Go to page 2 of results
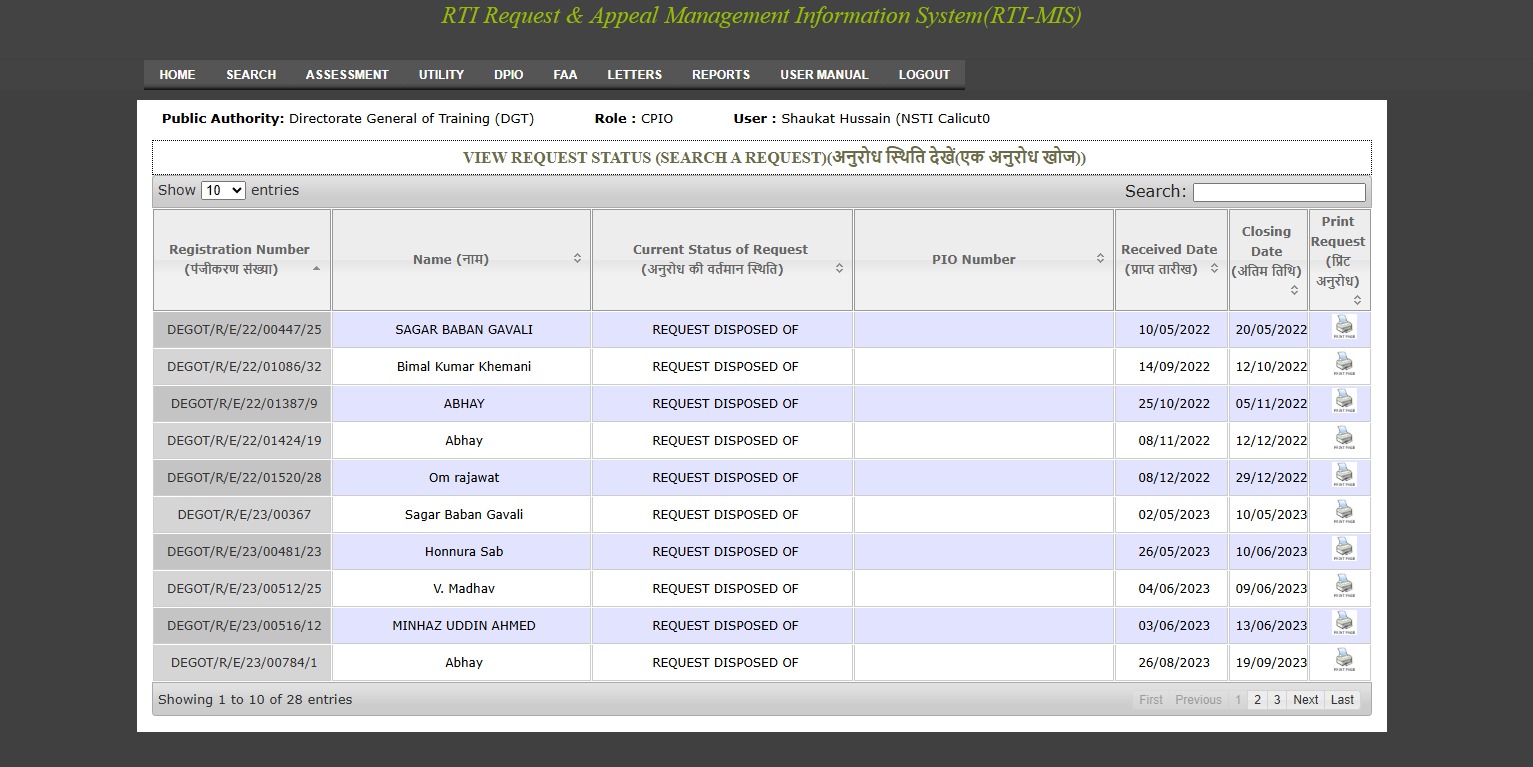Image resolution: width=1533 pixels, height=767 pixels. click(1257, 700)
